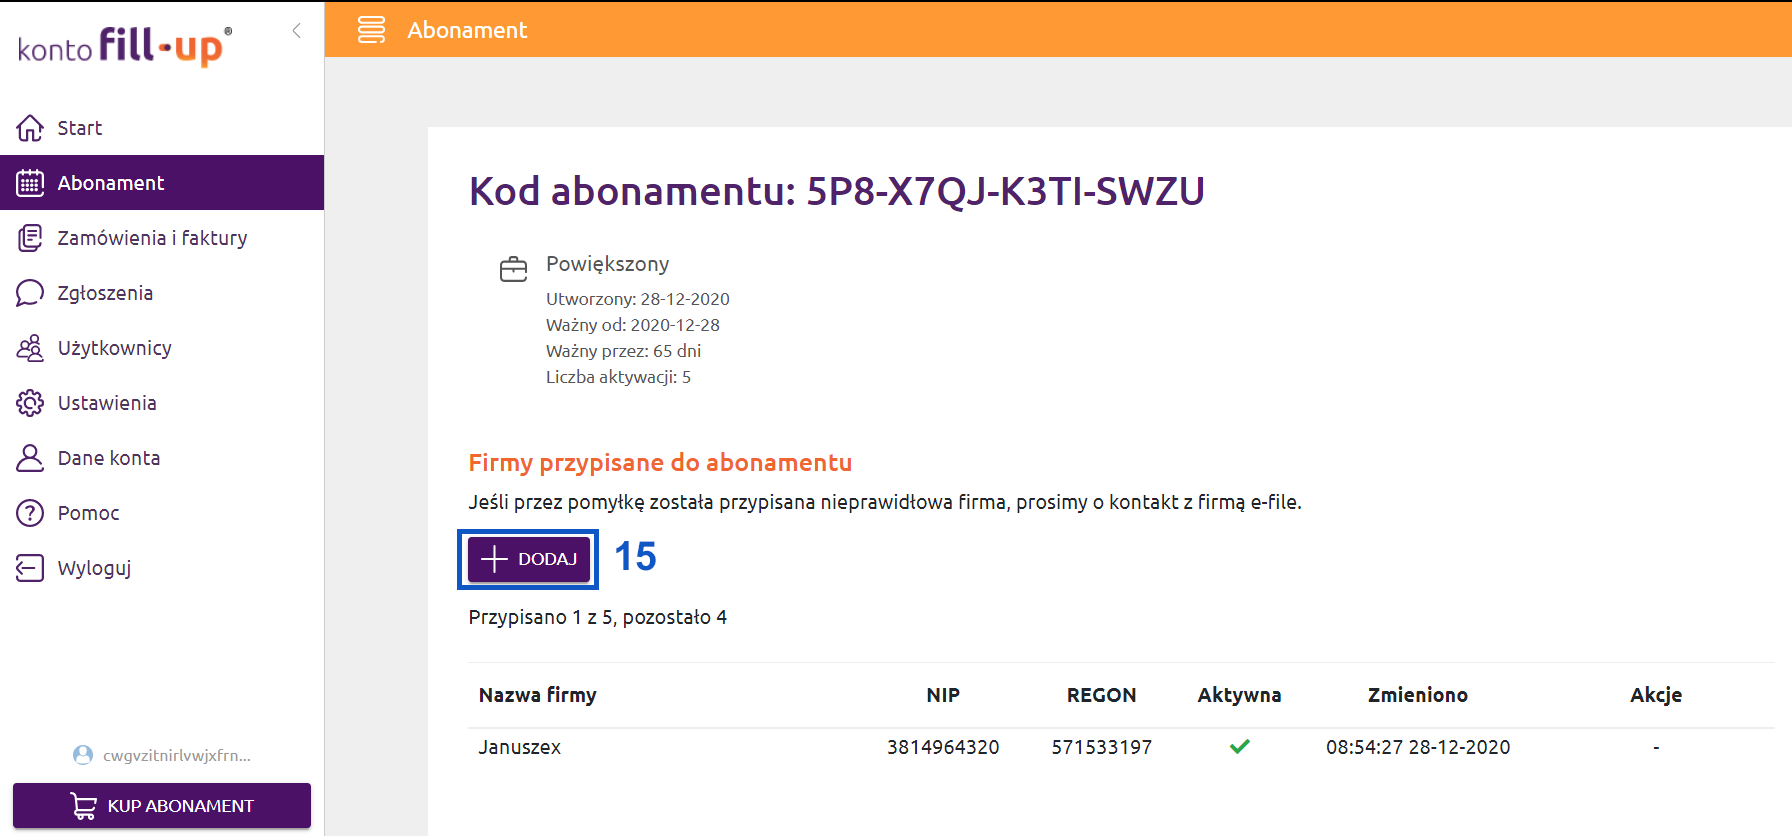Viewport: 1792px width, 836px height.
Task: Collapse the sidebar with the chevron arrow
Action: point(297,31)
